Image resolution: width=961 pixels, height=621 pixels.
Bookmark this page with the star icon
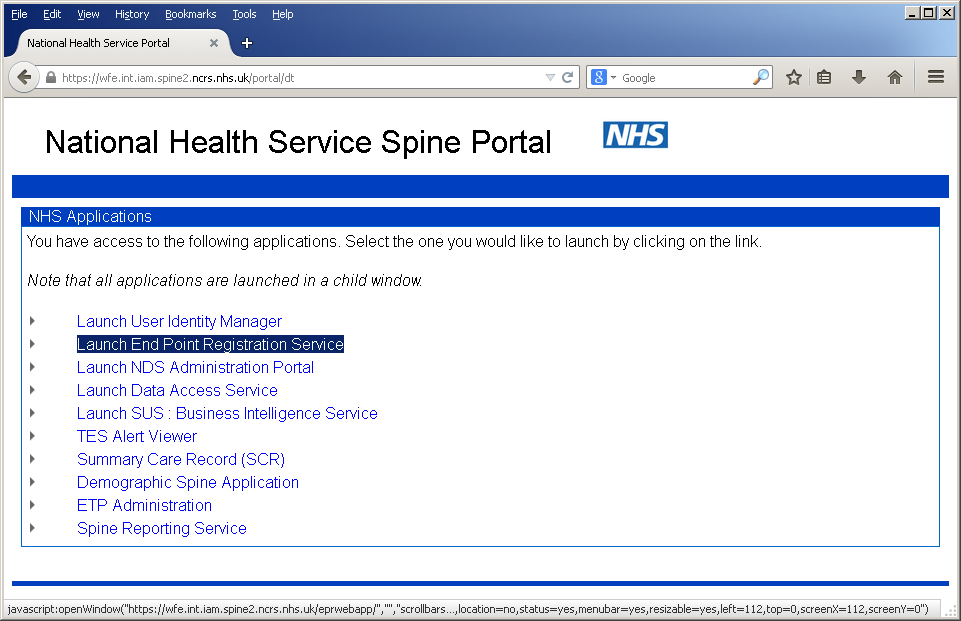pyautogui.click(x=794, y=77)
